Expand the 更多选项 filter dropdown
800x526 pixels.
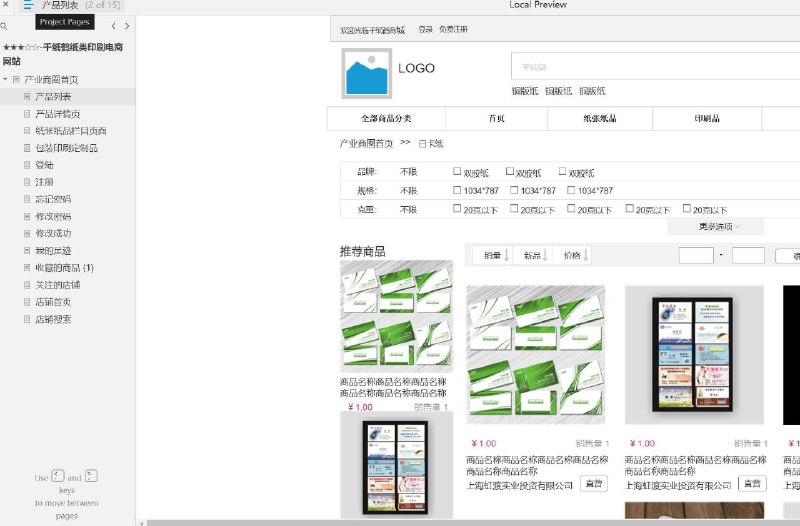pyautogui.click(x=716, y=227)
